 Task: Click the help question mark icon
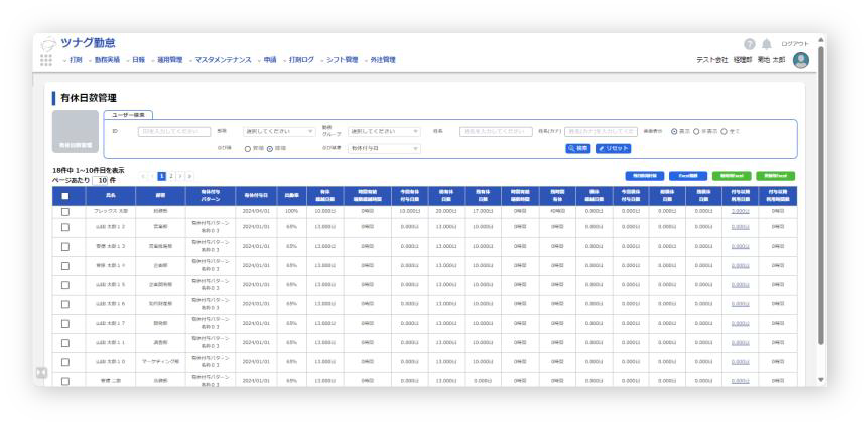749,45
